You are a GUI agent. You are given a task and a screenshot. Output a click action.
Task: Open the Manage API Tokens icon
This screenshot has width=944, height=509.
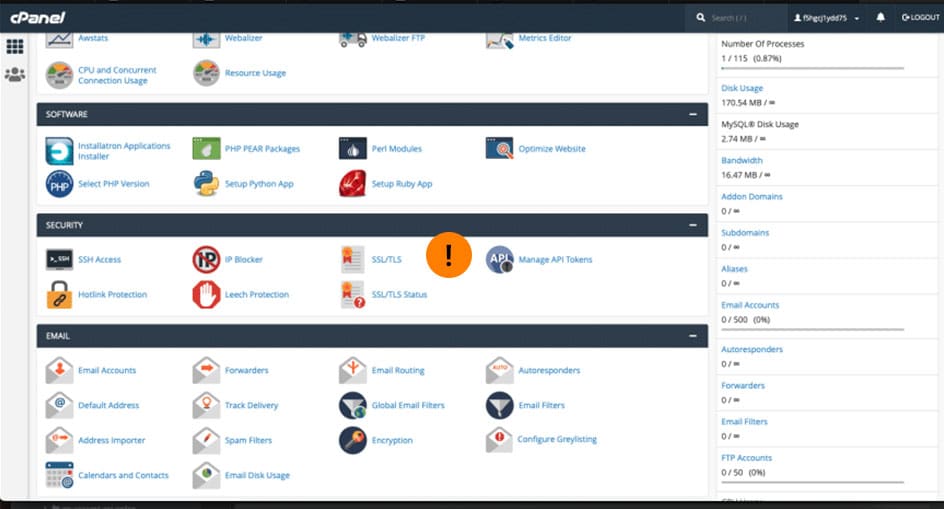[x=500, y=260]
